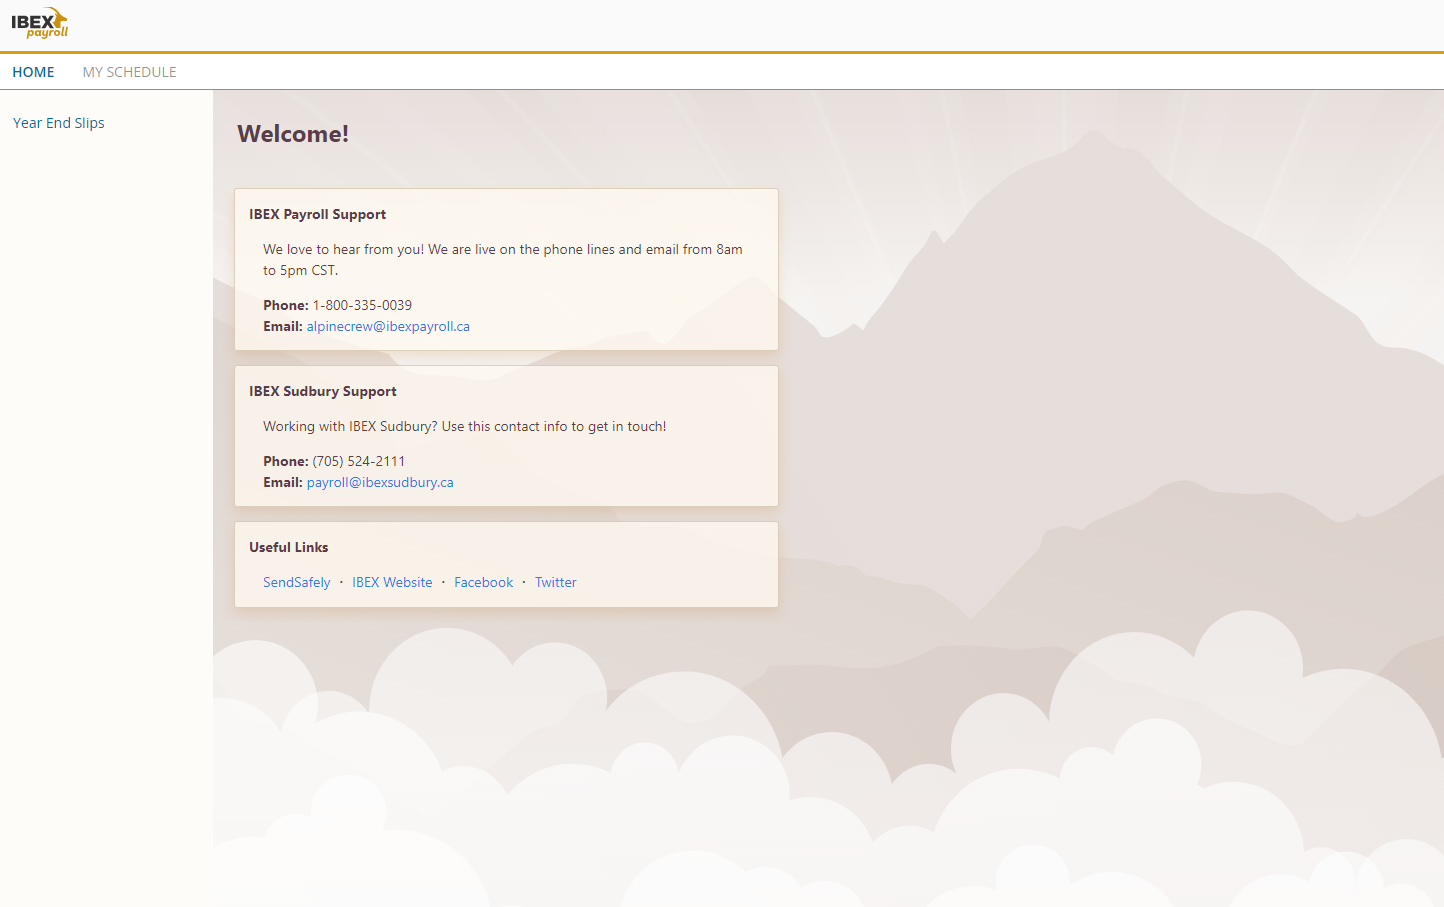
Task: Click the 'Working with IBEX Sudbury?' text
Action: click(464, 426)
